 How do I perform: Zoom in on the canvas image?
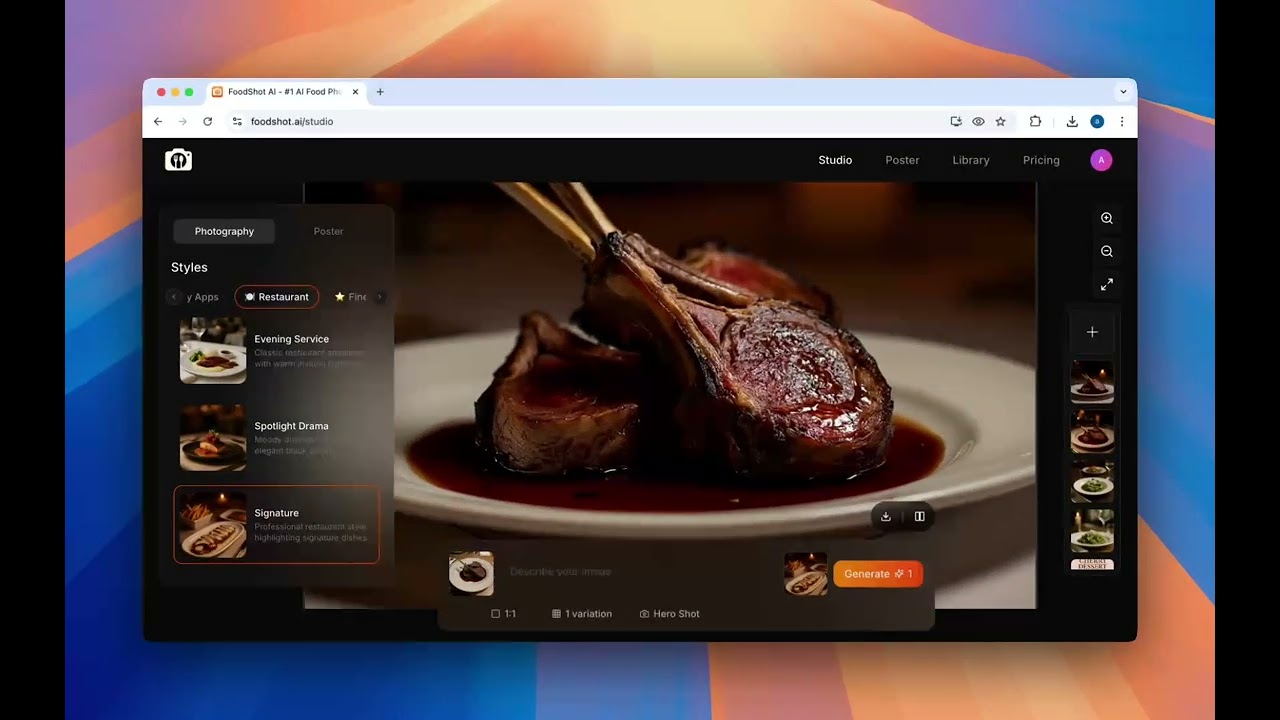click(1107, 218)
